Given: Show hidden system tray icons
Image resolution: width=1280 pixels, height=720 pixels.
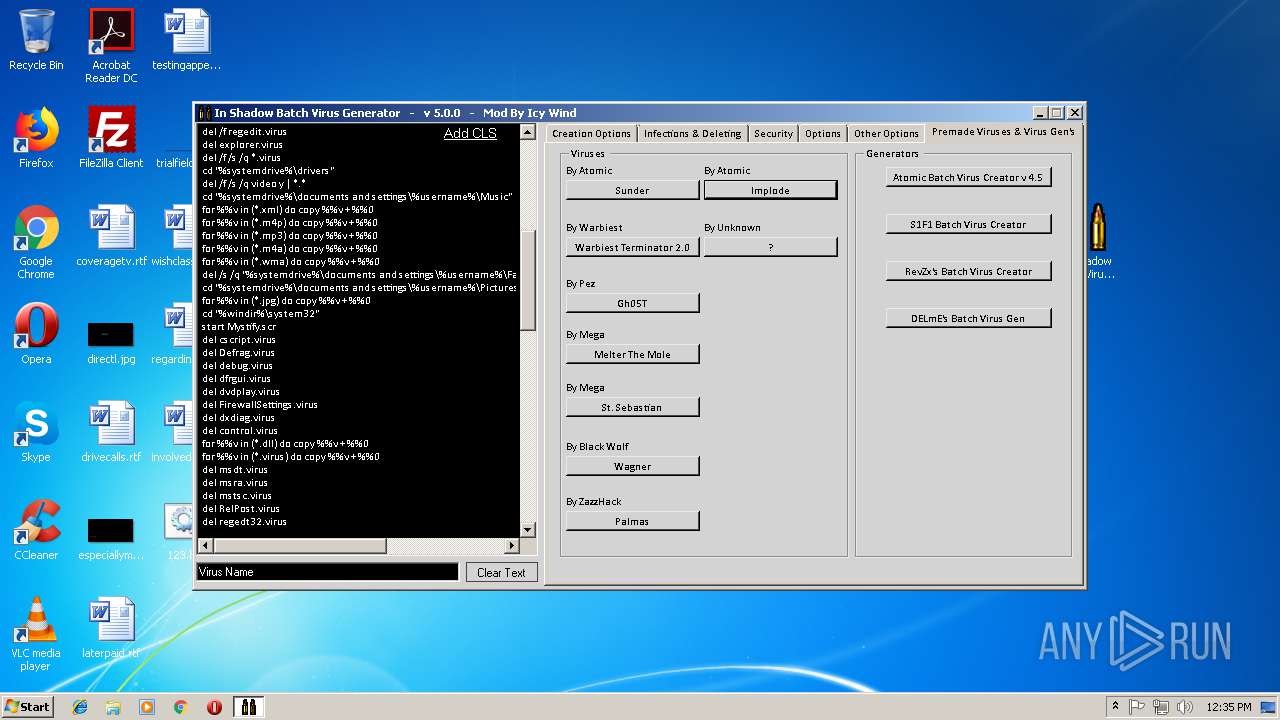Looking at the screenshot, I should (1115, 707).
